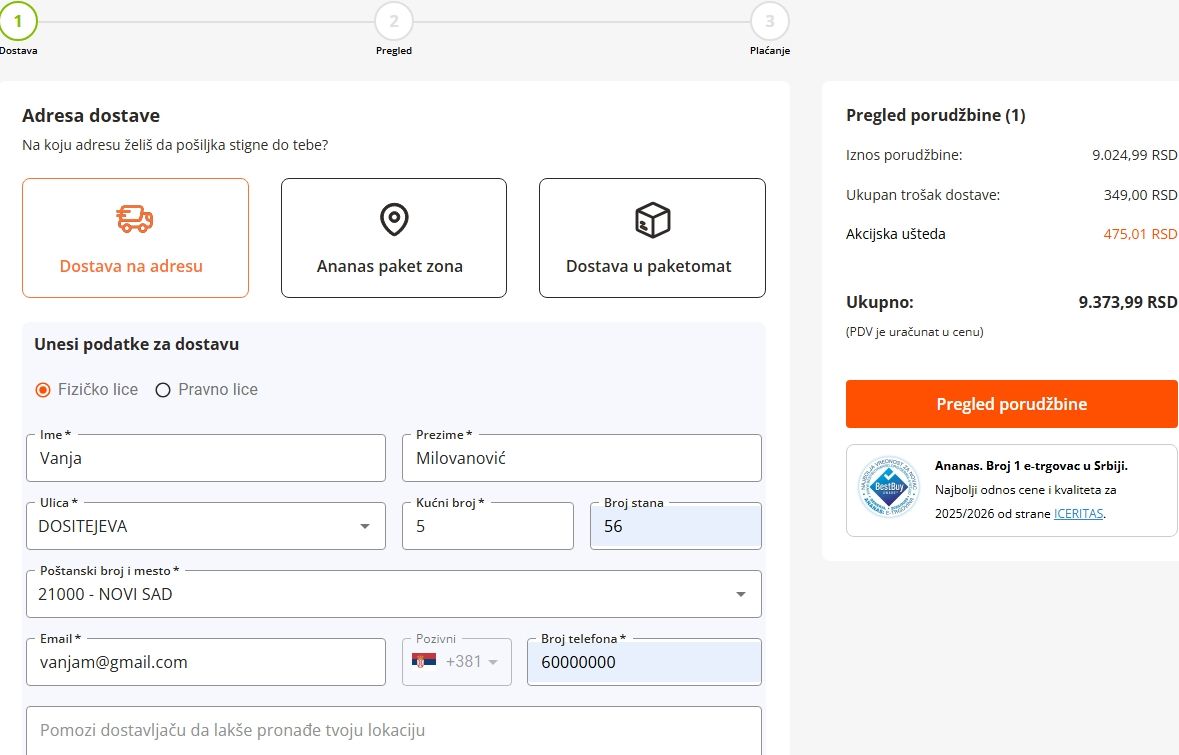Click the location pin icon
The width and height of the screenshot is (1179, 755).
(x=394, y=218)
